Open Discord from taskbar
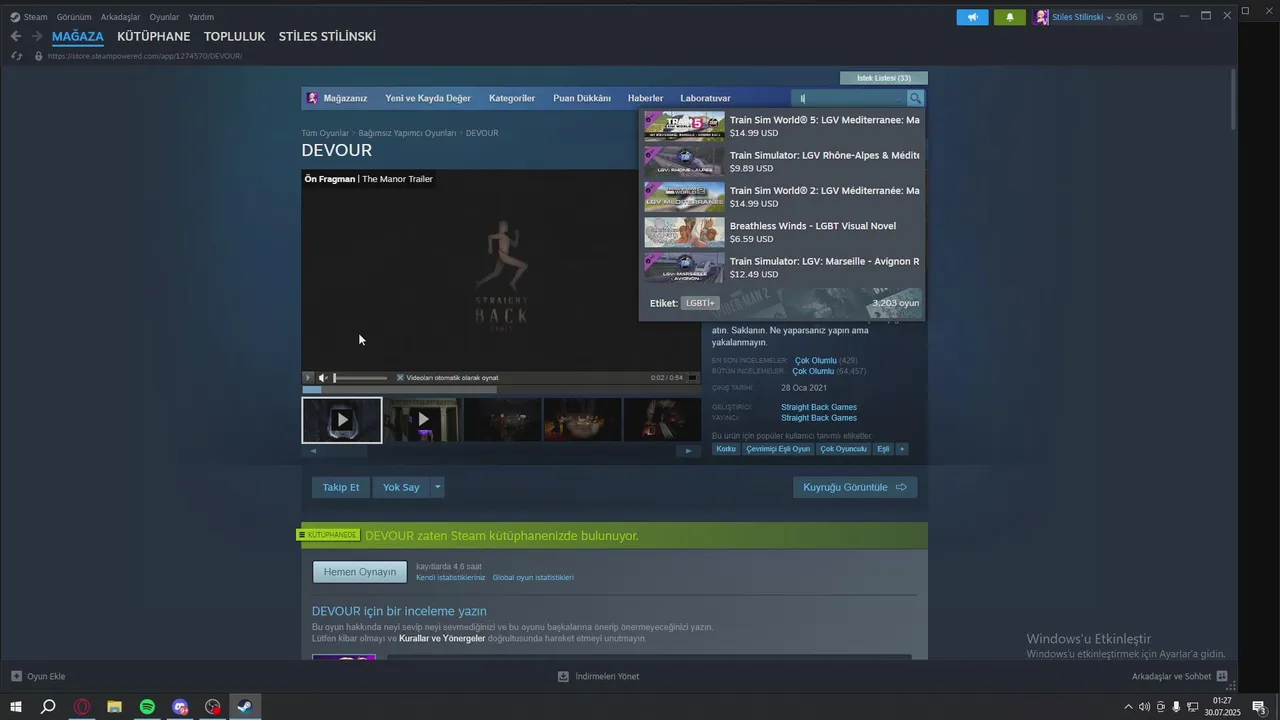Image resolution: width=1280 pixels, height=720 pixels. click(x=180, y=707)
